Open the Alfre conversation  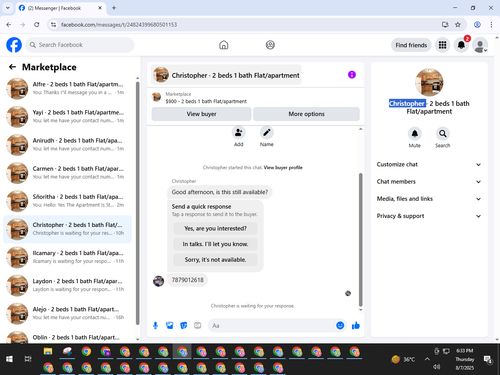68,88
